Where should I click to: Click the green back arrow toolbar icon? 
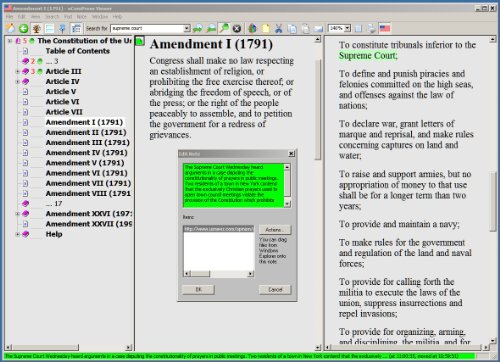(x=23, y=28)
